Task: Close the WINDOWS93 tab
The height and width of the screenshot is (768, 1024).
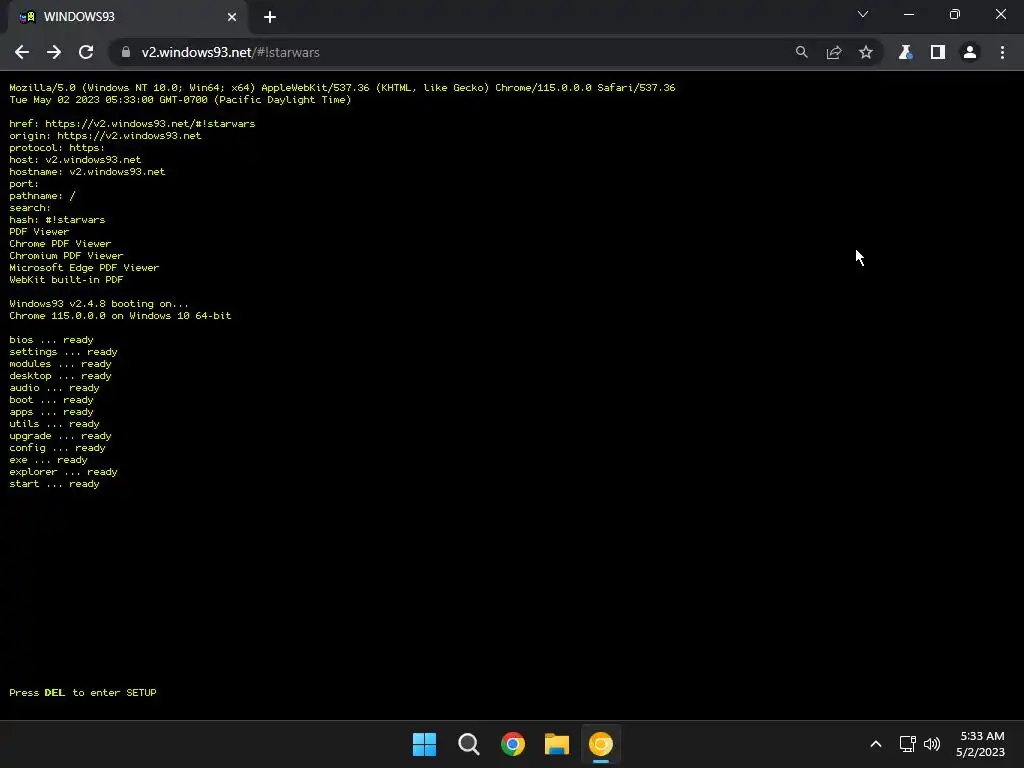Action: (x=232, y=17)
